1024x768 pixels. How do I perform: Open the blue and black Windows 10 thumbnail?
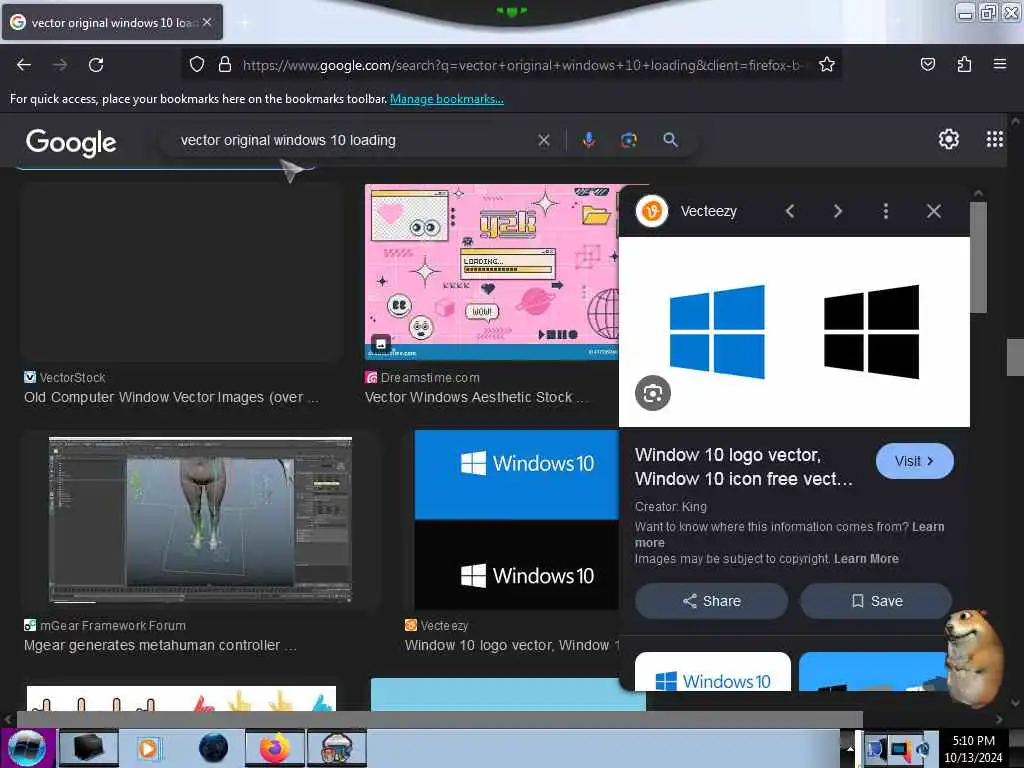pos(517,520)
